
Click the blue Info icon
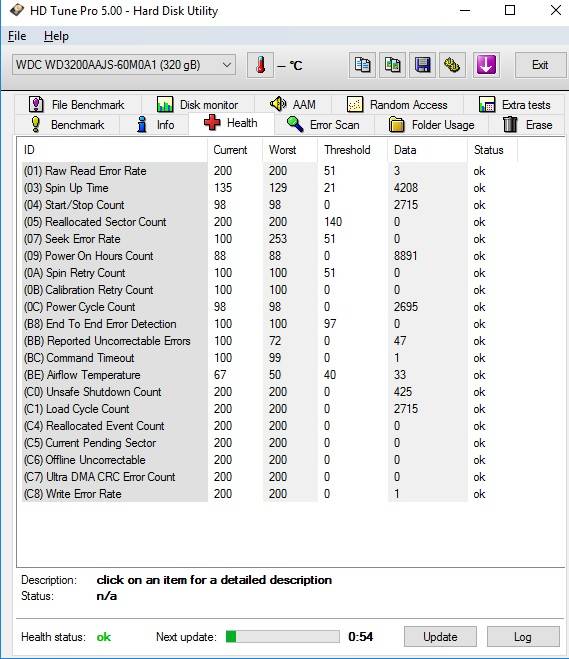click(x=142, y=124)
